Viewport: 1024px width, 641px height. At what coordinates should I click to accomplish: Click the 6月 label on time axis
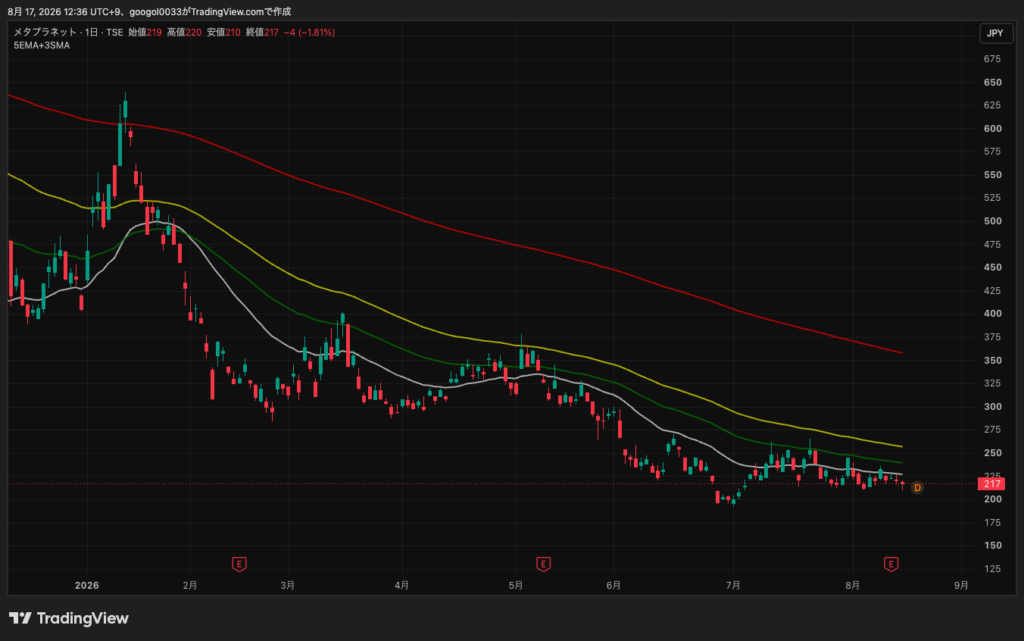[x=613, y=586]
